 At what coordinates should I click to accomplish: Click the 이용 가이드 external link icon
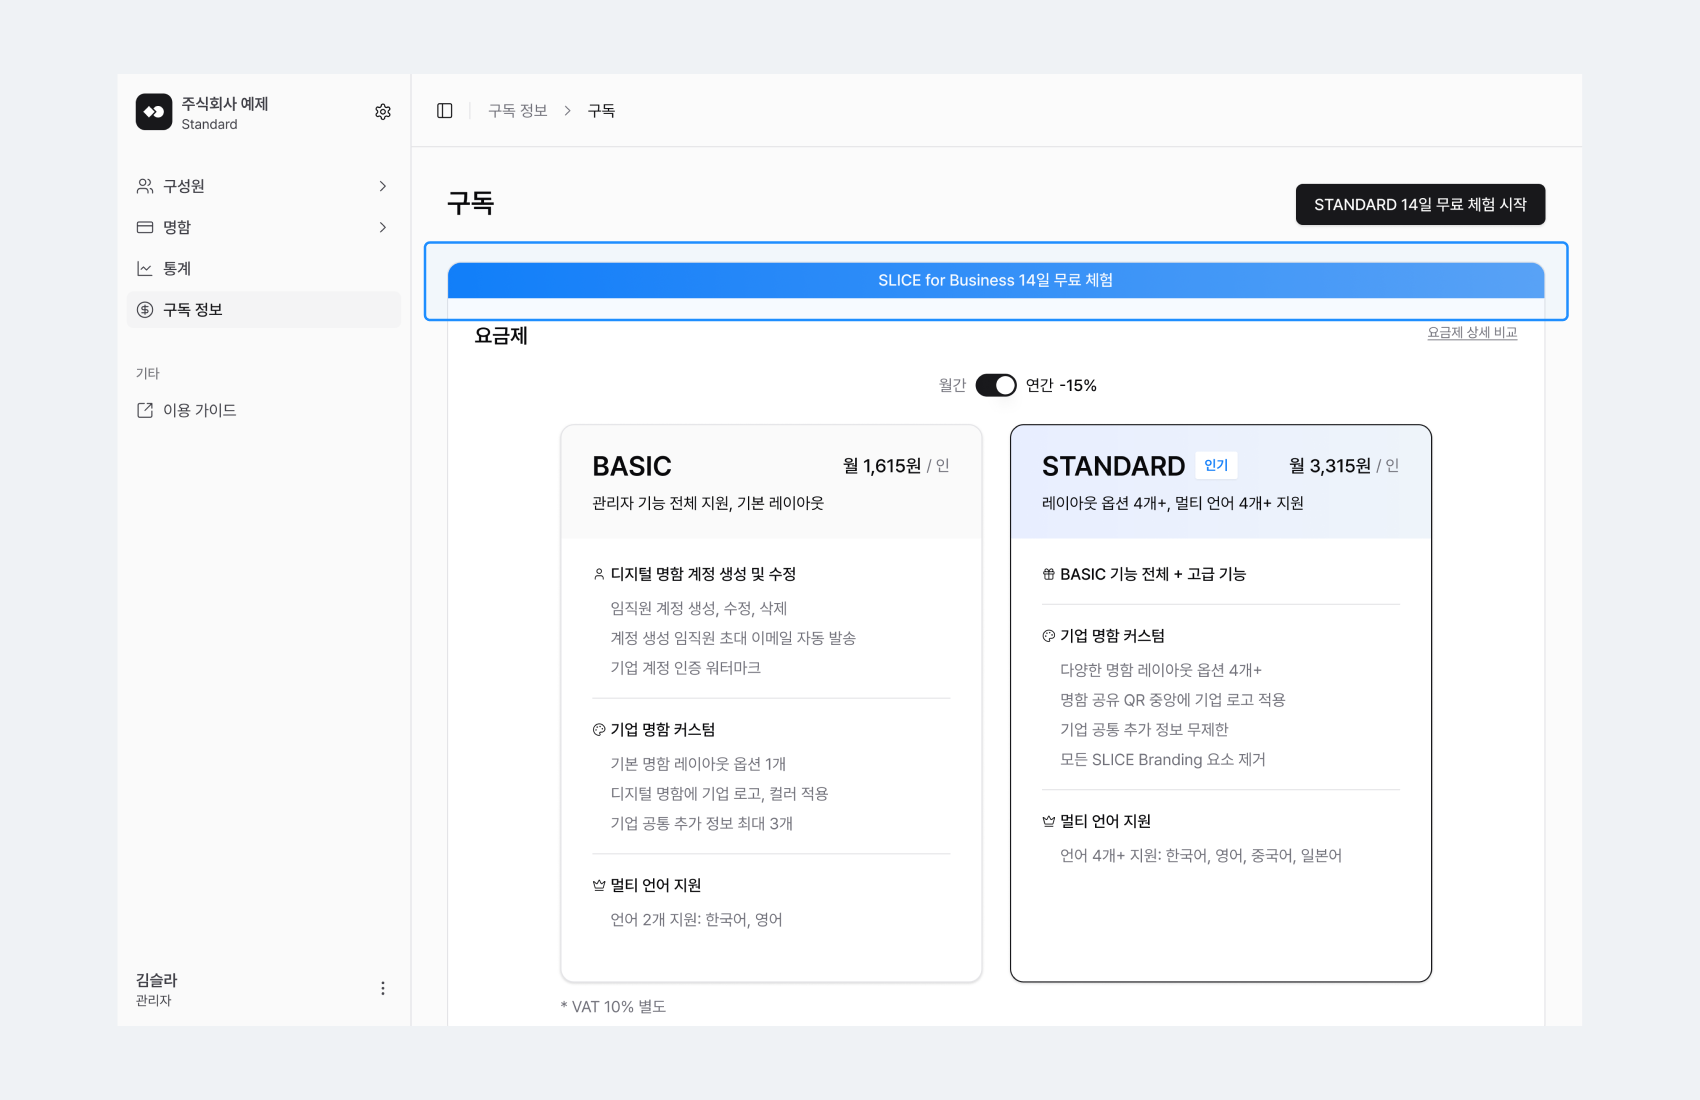pos(145,410)
